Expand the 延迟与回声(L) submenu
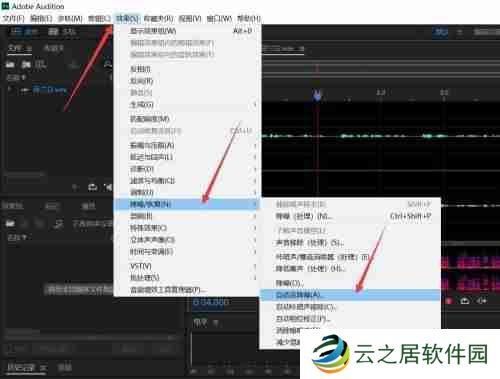 [187, 157]
